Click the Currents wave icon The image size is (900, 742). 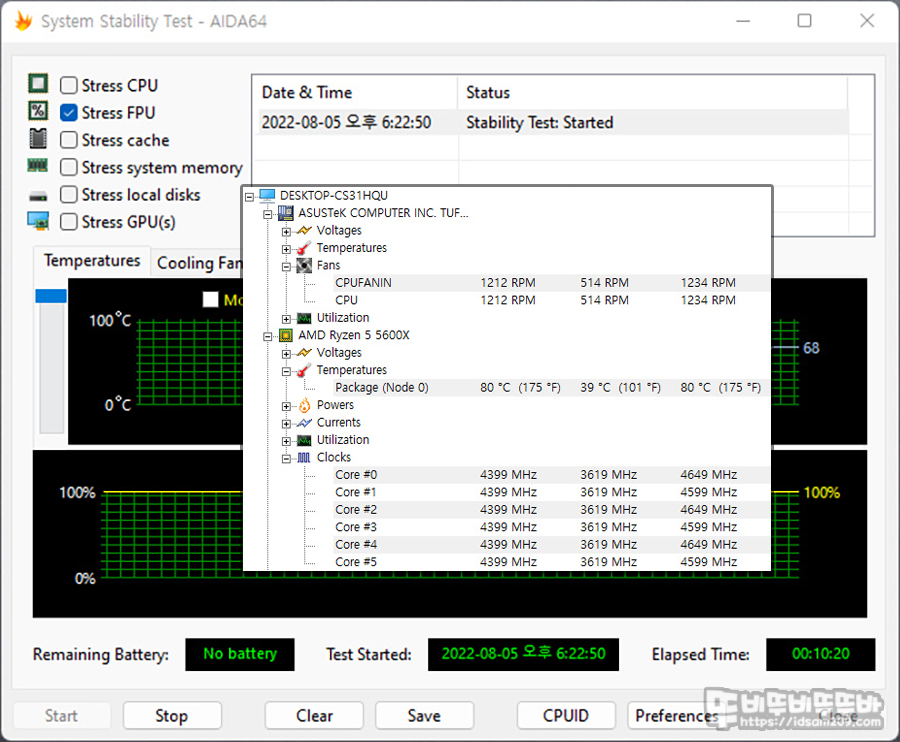pyautogui.click(x=304, y=423)
